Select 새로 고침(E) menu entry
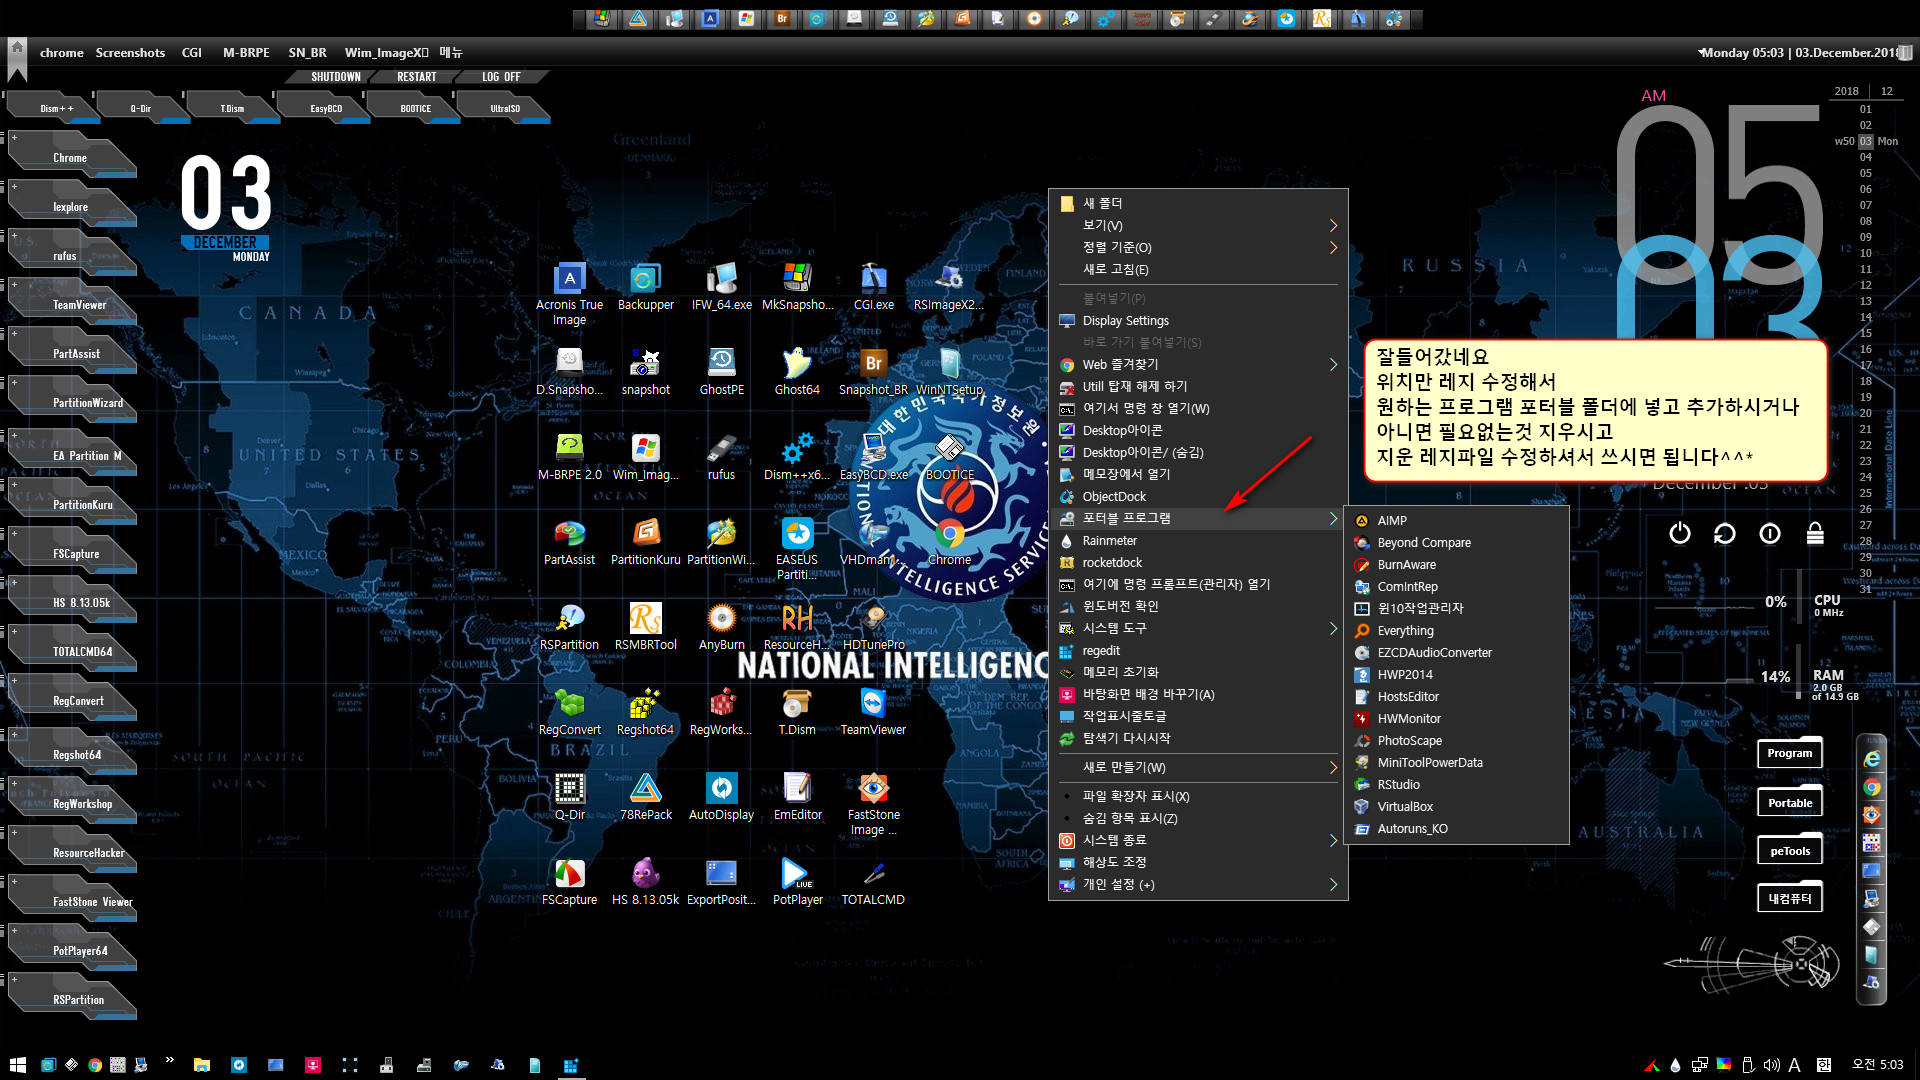1920x1080 pixels. coord(1198,269)
